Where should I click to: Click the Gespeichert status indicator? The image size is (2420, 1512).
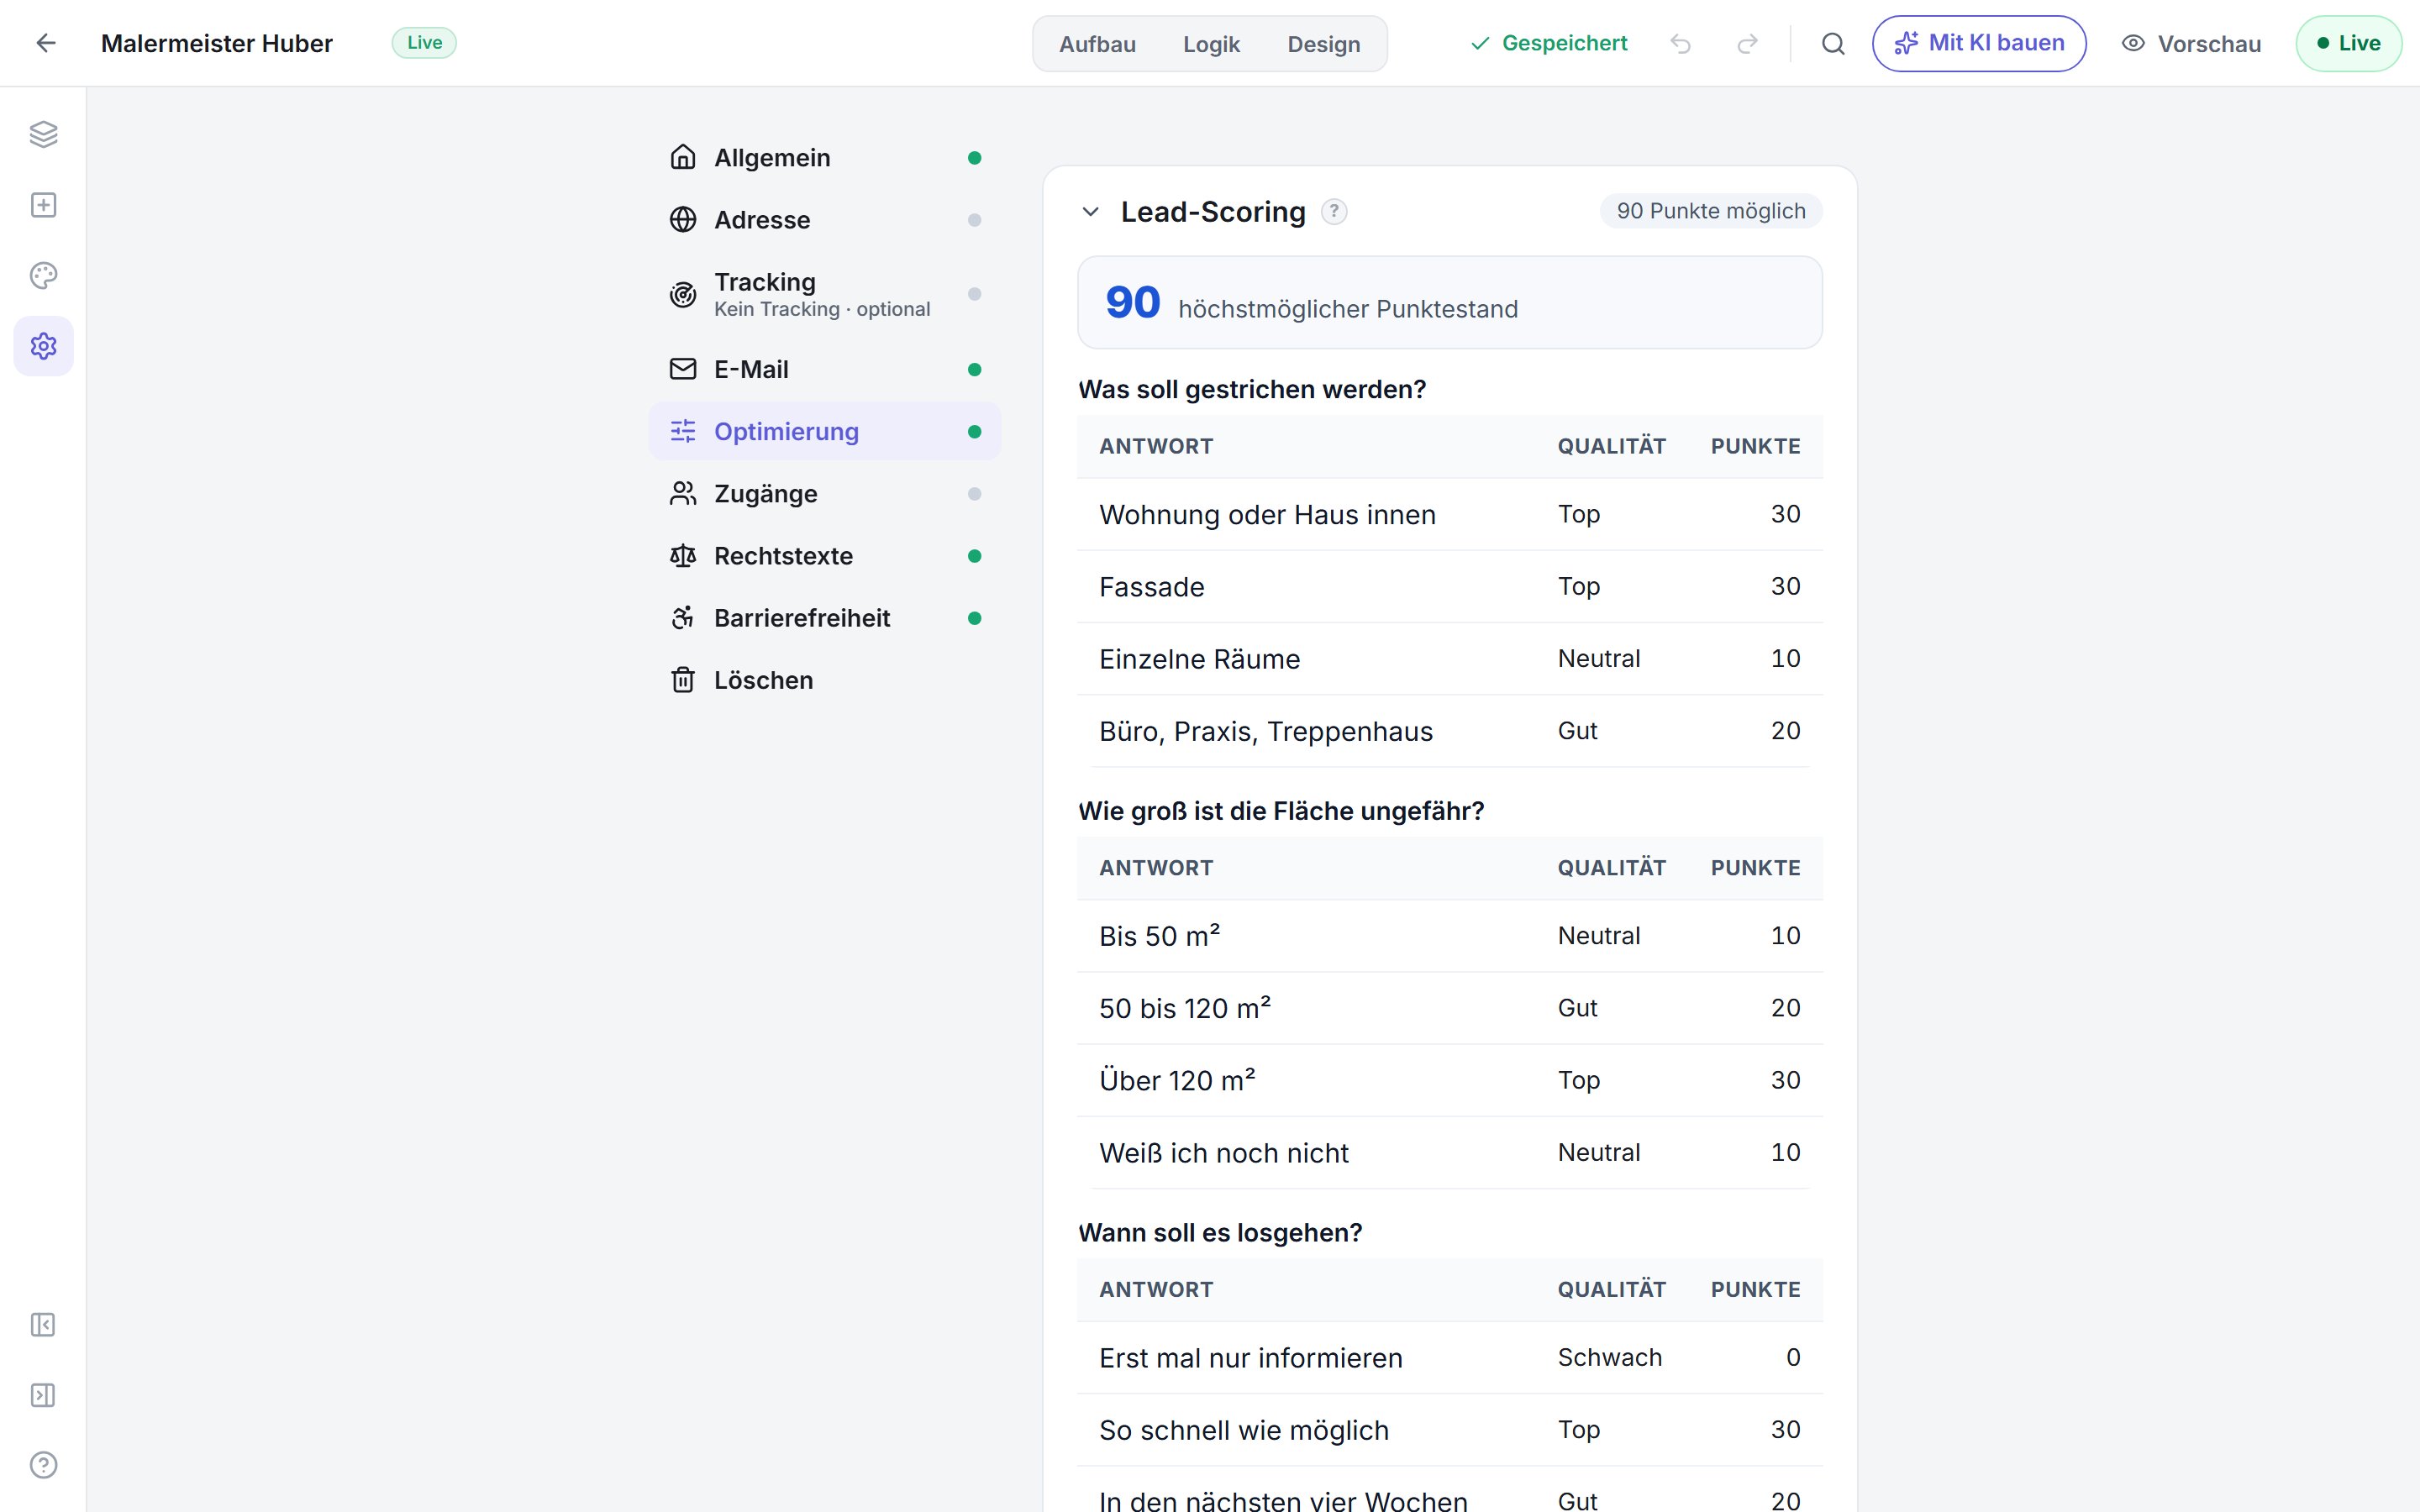tap(1549, 43)
